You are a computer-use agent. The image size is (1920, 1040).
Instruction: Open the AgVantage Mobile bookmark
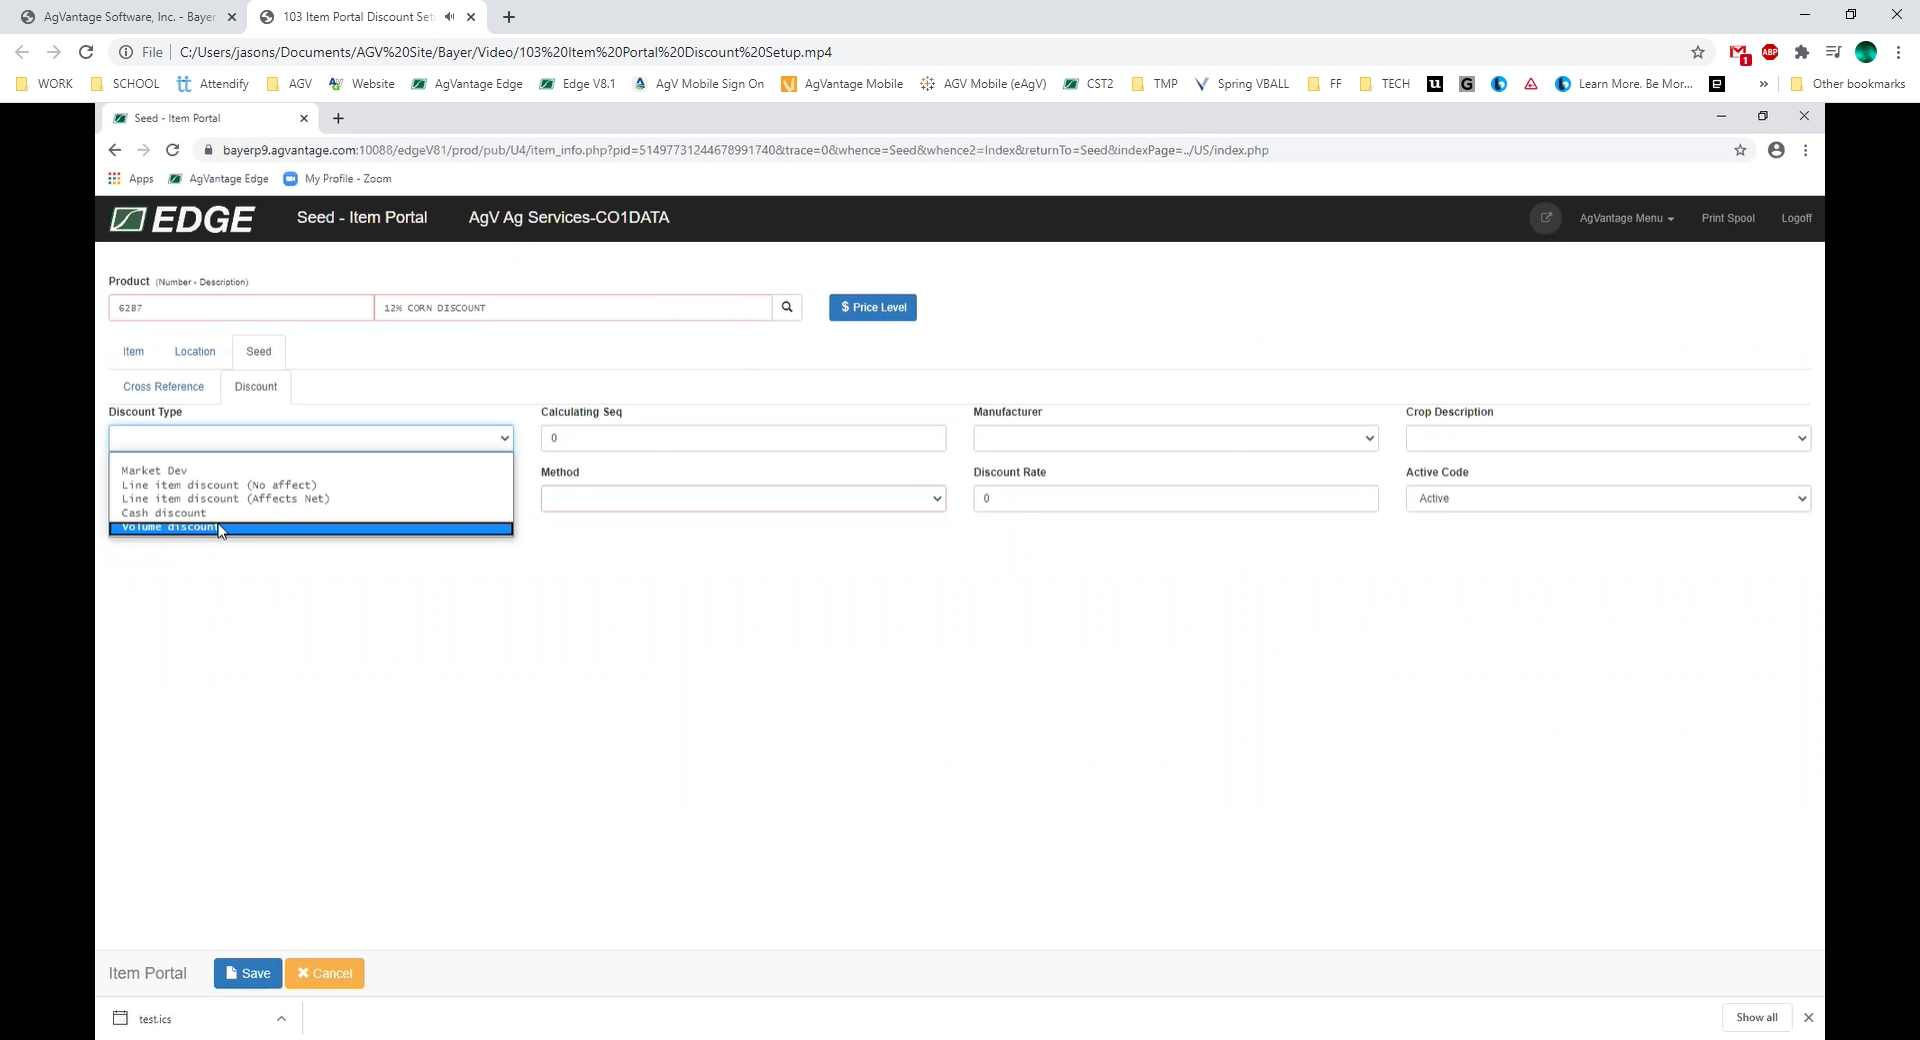click(x=843, y=84)
